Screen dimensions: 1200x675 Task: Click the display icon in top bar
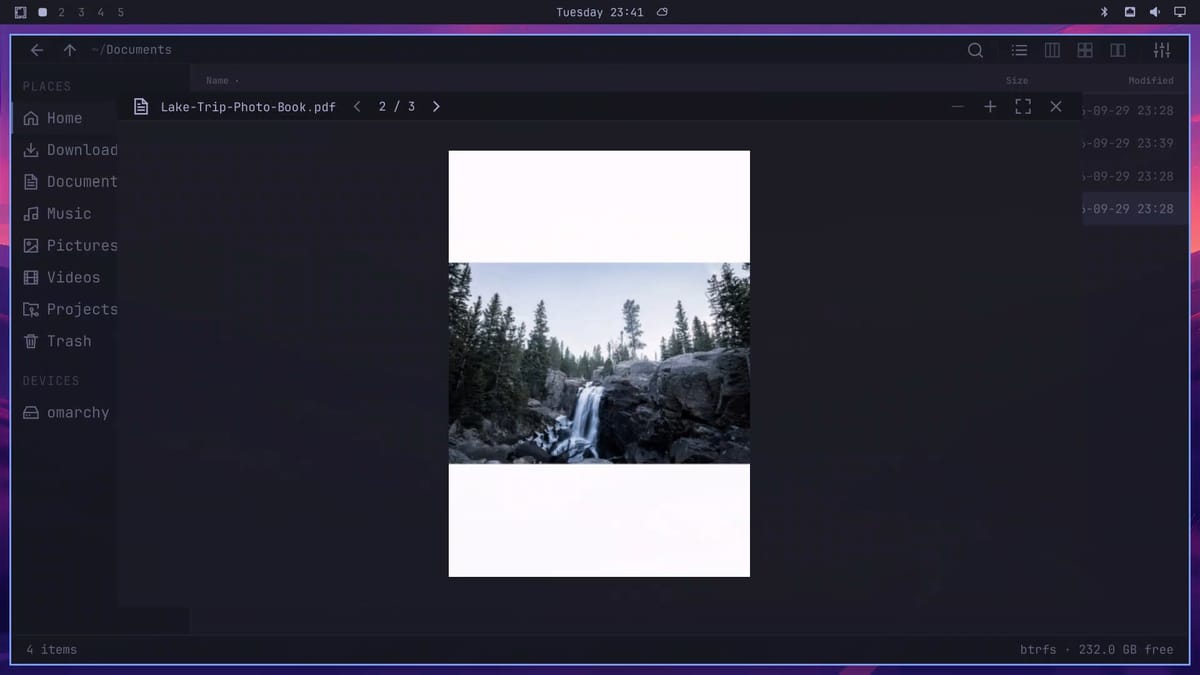[1180, 12]
